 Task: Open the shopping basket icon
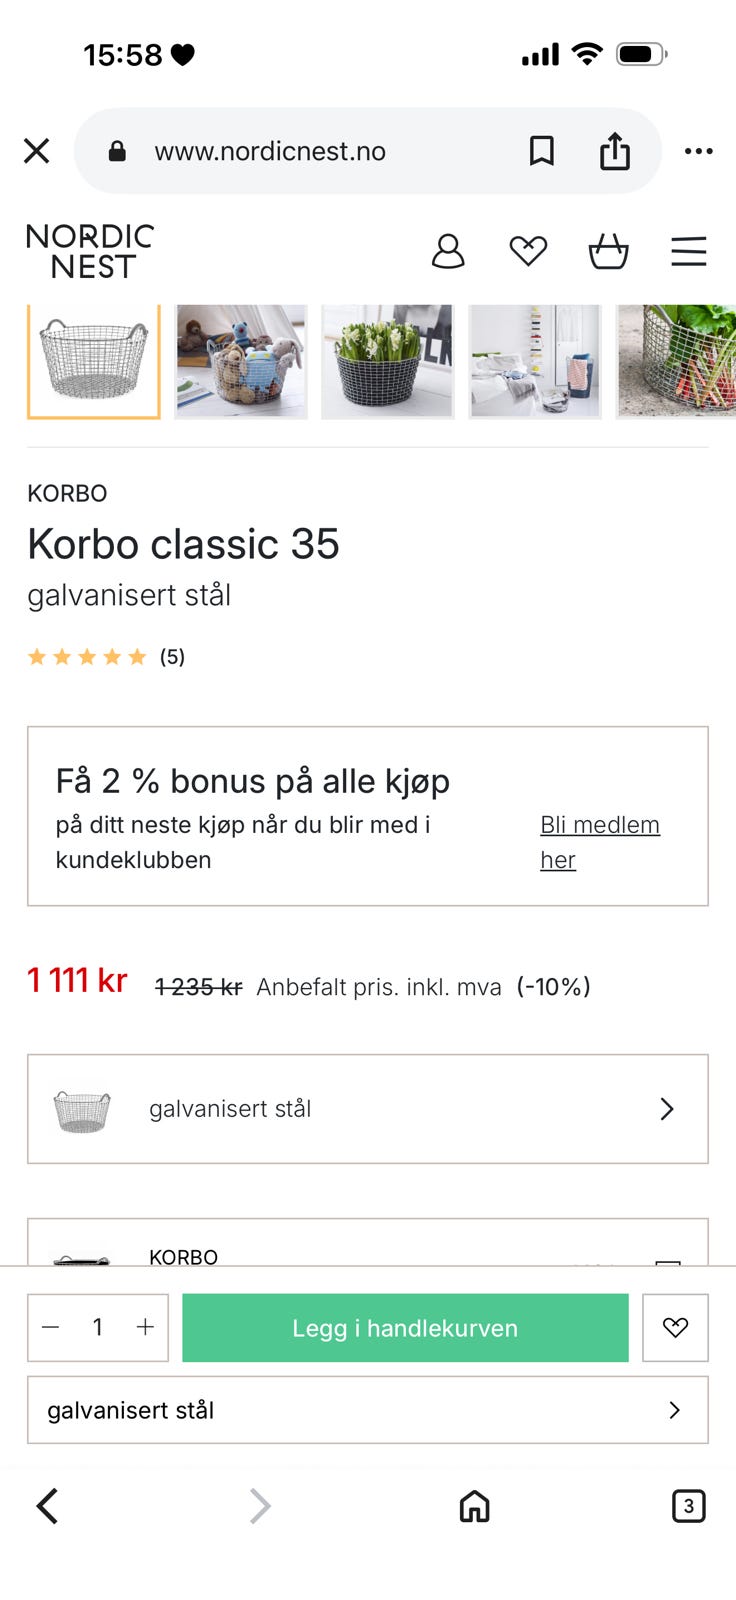click(608, 251)
